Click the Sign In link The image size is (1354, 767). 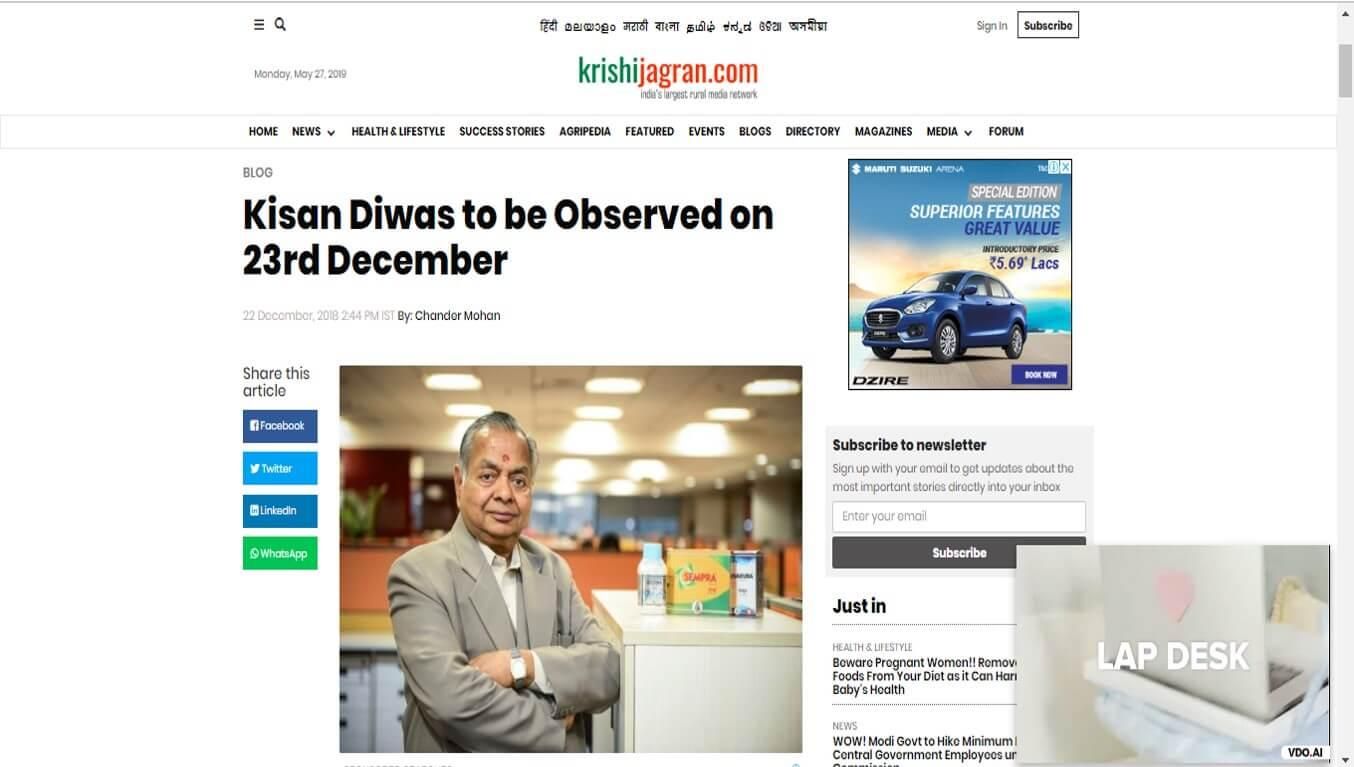point(992,26)
